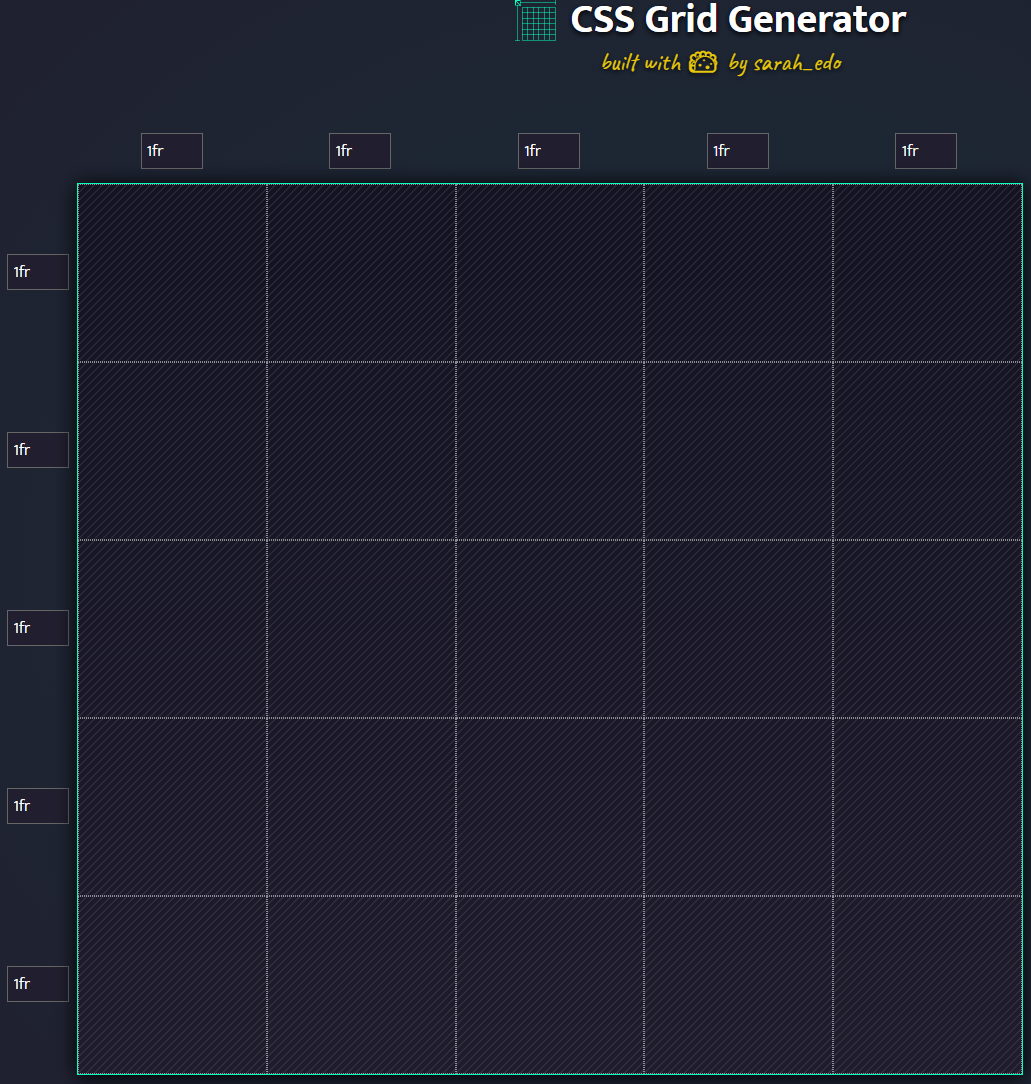Select grid cell at row 1, column 4
The width and height of the screenshot is (1031, 1084).
pos(739,273)
